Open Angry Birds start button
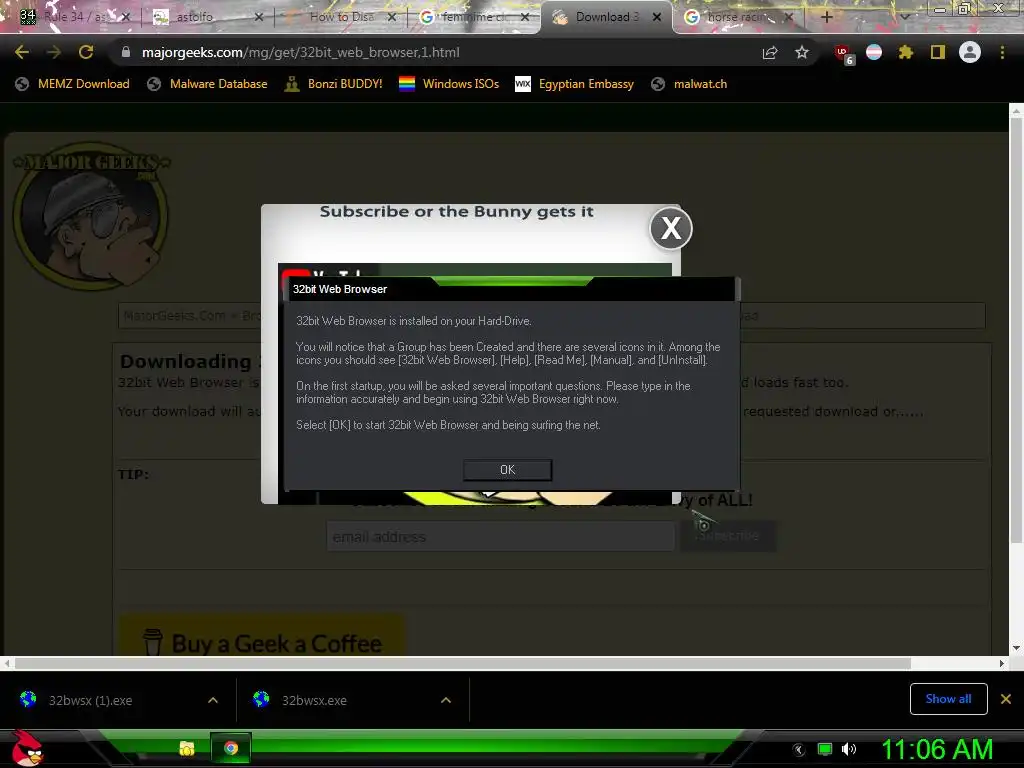1024x768 pixels. [x=27, y=748]
